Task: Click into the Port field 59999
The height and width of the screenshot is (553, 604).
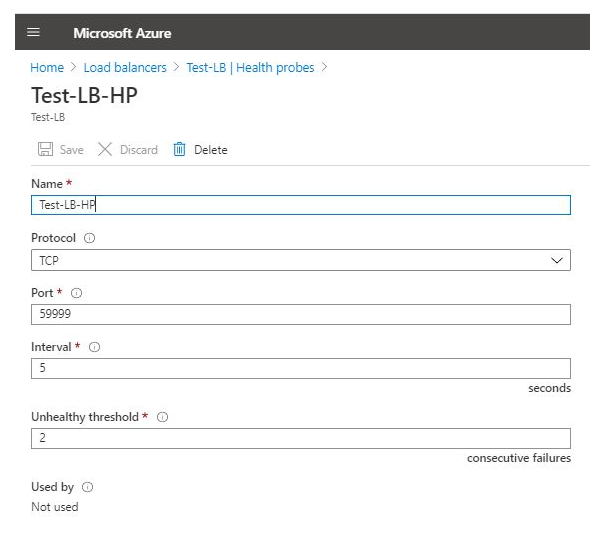Action: [300, 314]
